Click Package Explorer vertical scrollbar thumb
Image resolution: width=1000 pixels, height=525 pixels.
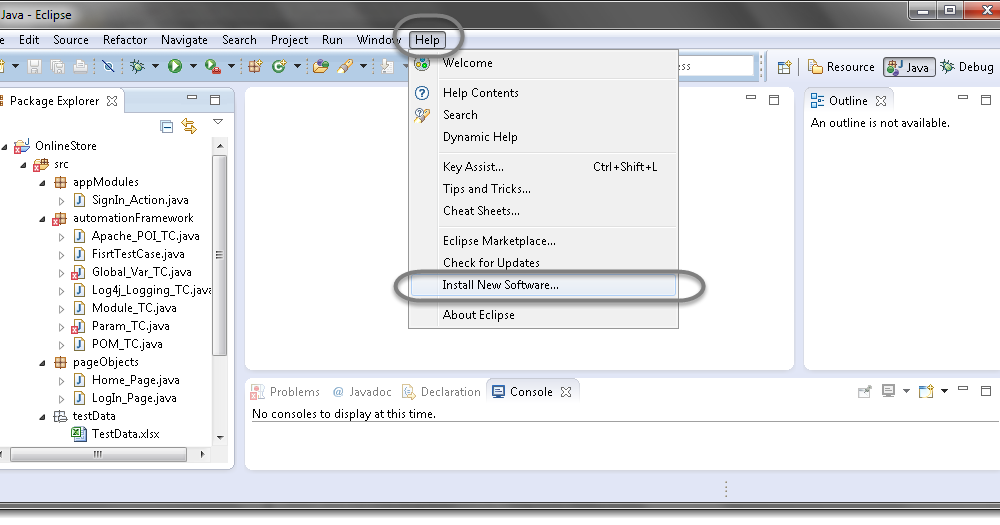pos(219,255)
